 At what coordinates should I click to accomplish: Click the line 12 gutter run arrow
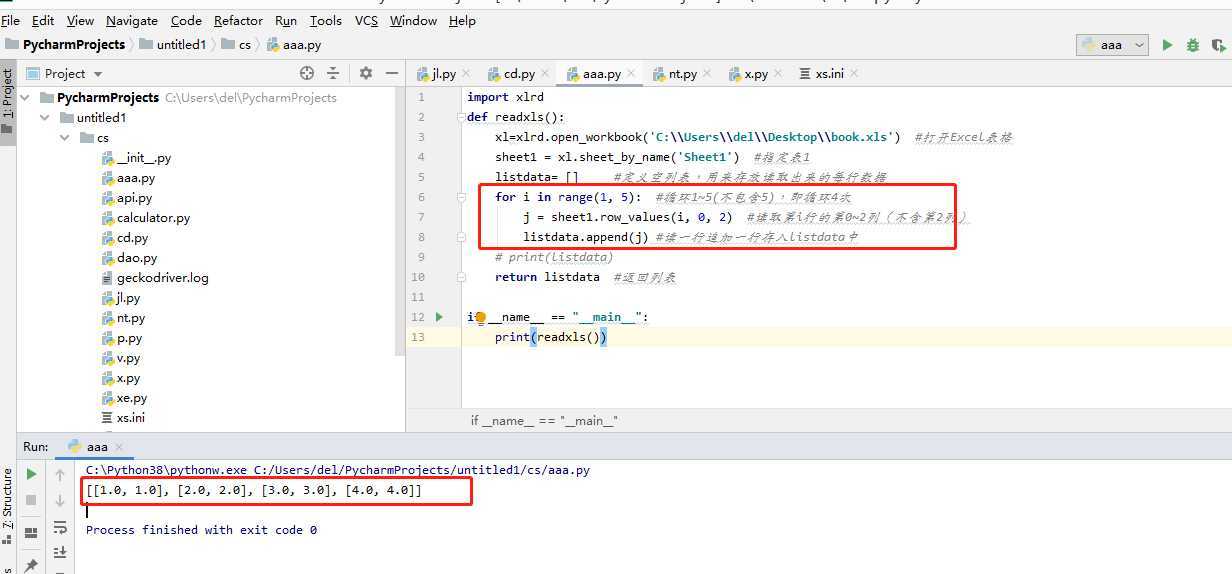click(x=439, y=317)
